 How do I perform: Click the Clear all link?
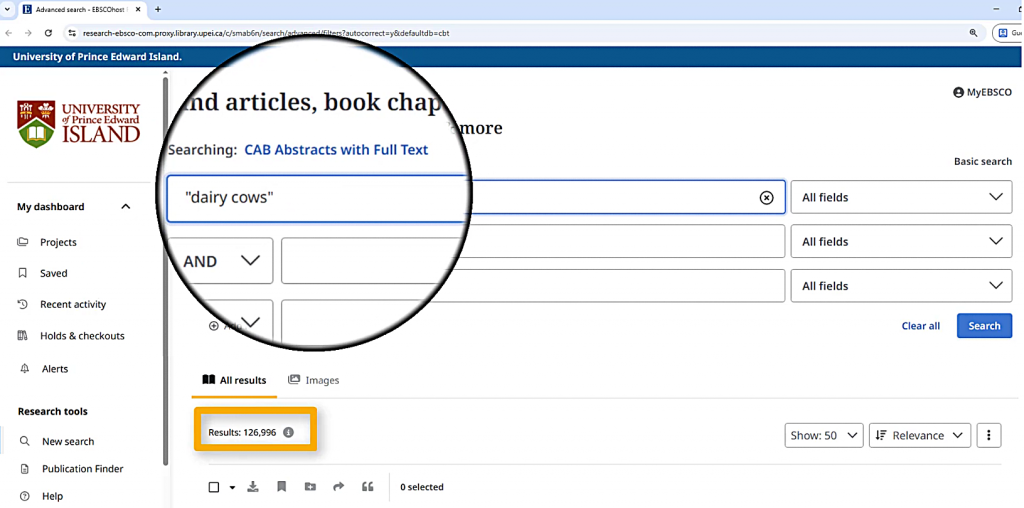click(x=920, y=326)
